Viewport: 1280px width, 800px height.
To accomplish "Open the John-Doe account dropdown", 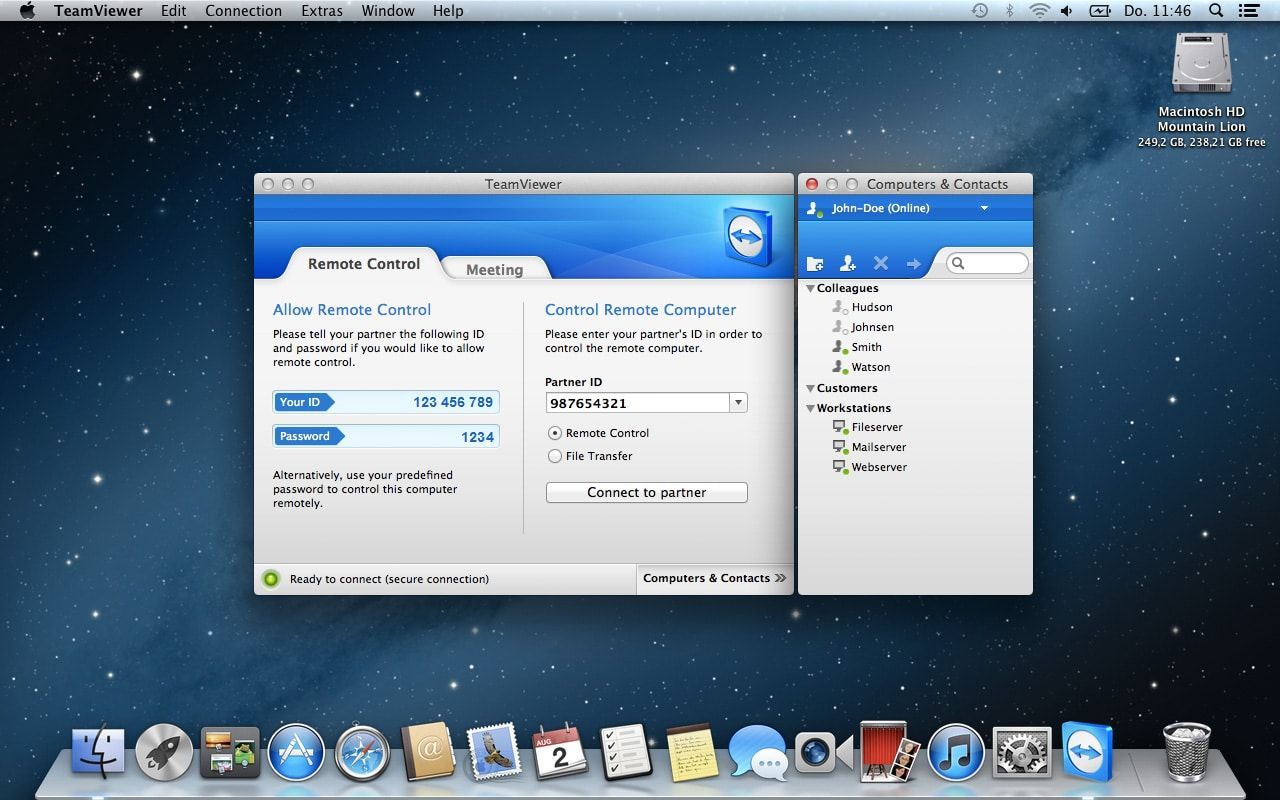I will click(x=985, y=208).
